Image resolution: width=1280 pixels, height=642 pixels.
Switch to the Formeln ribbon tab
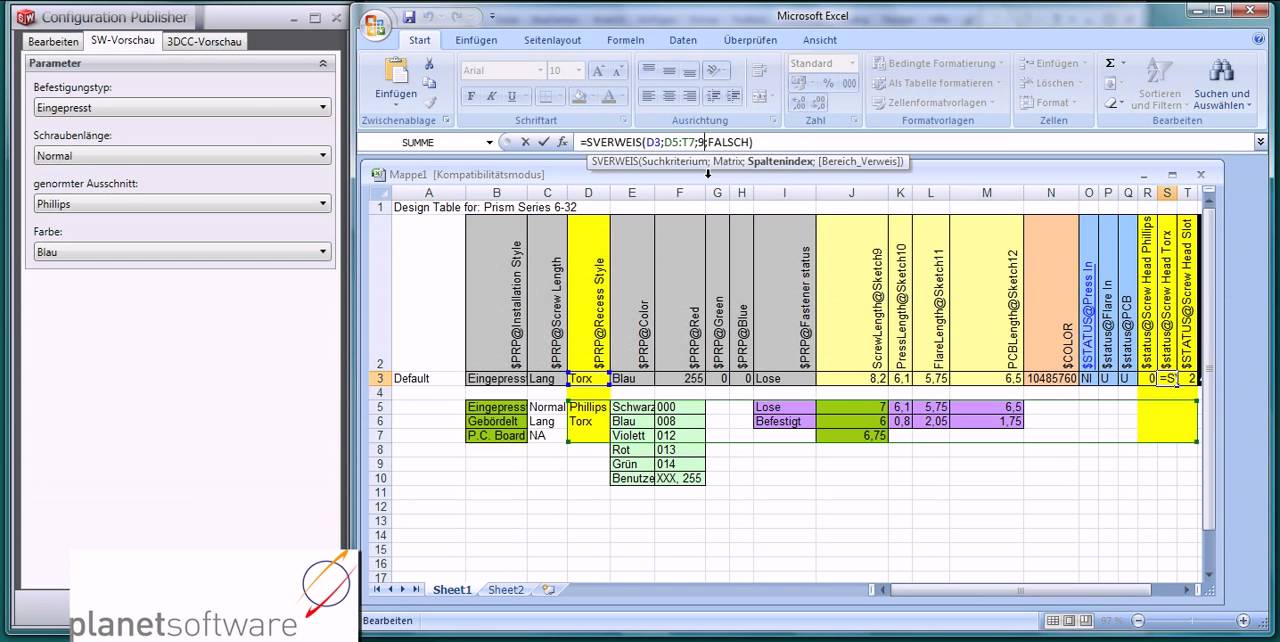625,40
